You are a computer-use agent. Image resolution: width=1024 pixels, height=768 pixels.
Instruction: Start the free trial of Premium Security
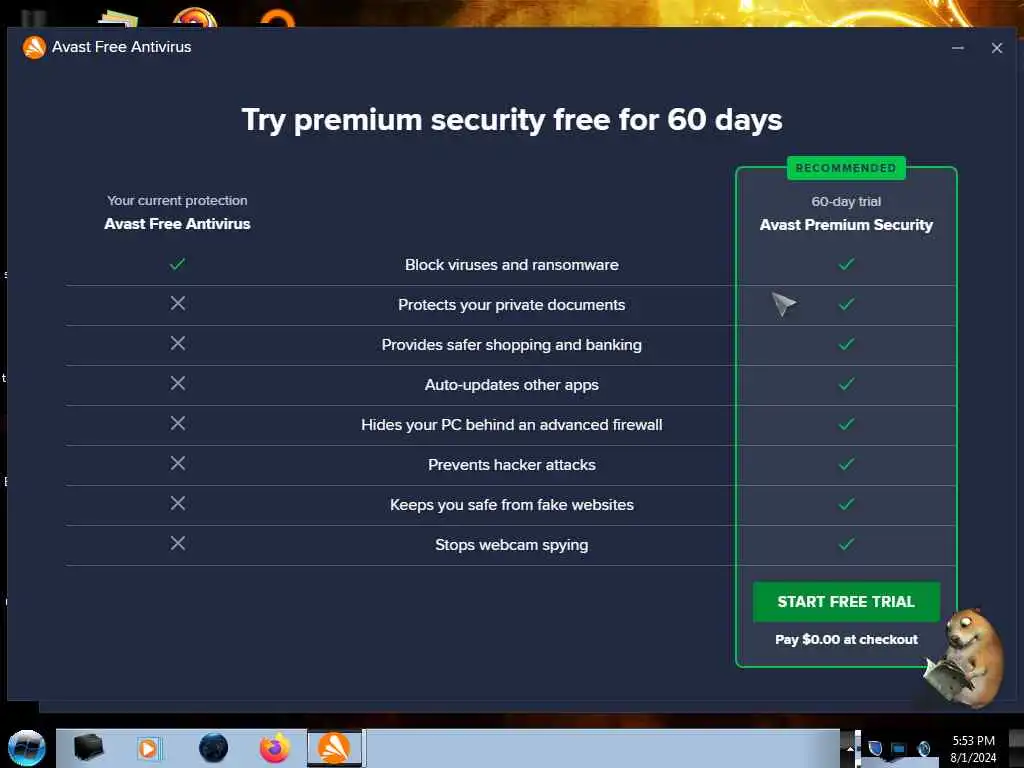846,602
